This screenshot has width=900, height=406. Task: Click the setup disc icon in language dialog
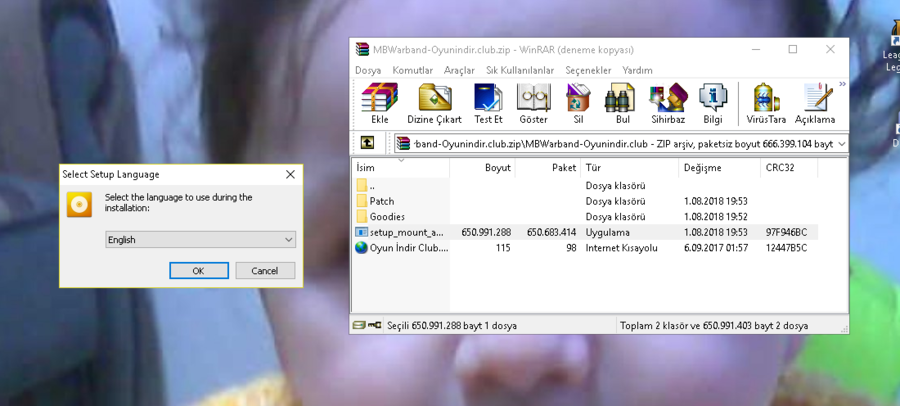point(79,204)
